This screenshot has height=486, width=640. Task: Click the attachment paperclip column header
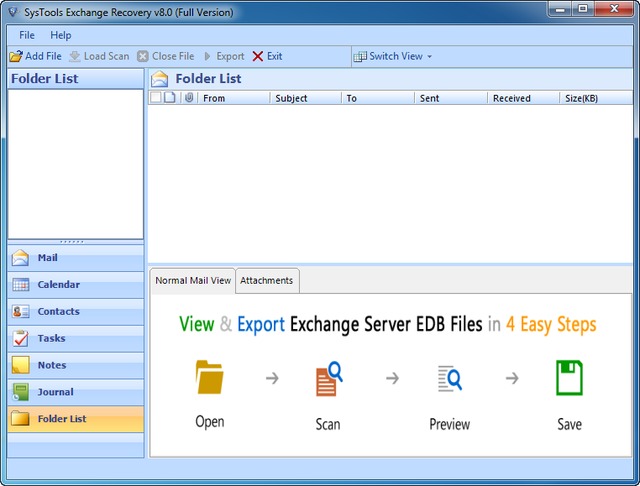pos(189,98)
